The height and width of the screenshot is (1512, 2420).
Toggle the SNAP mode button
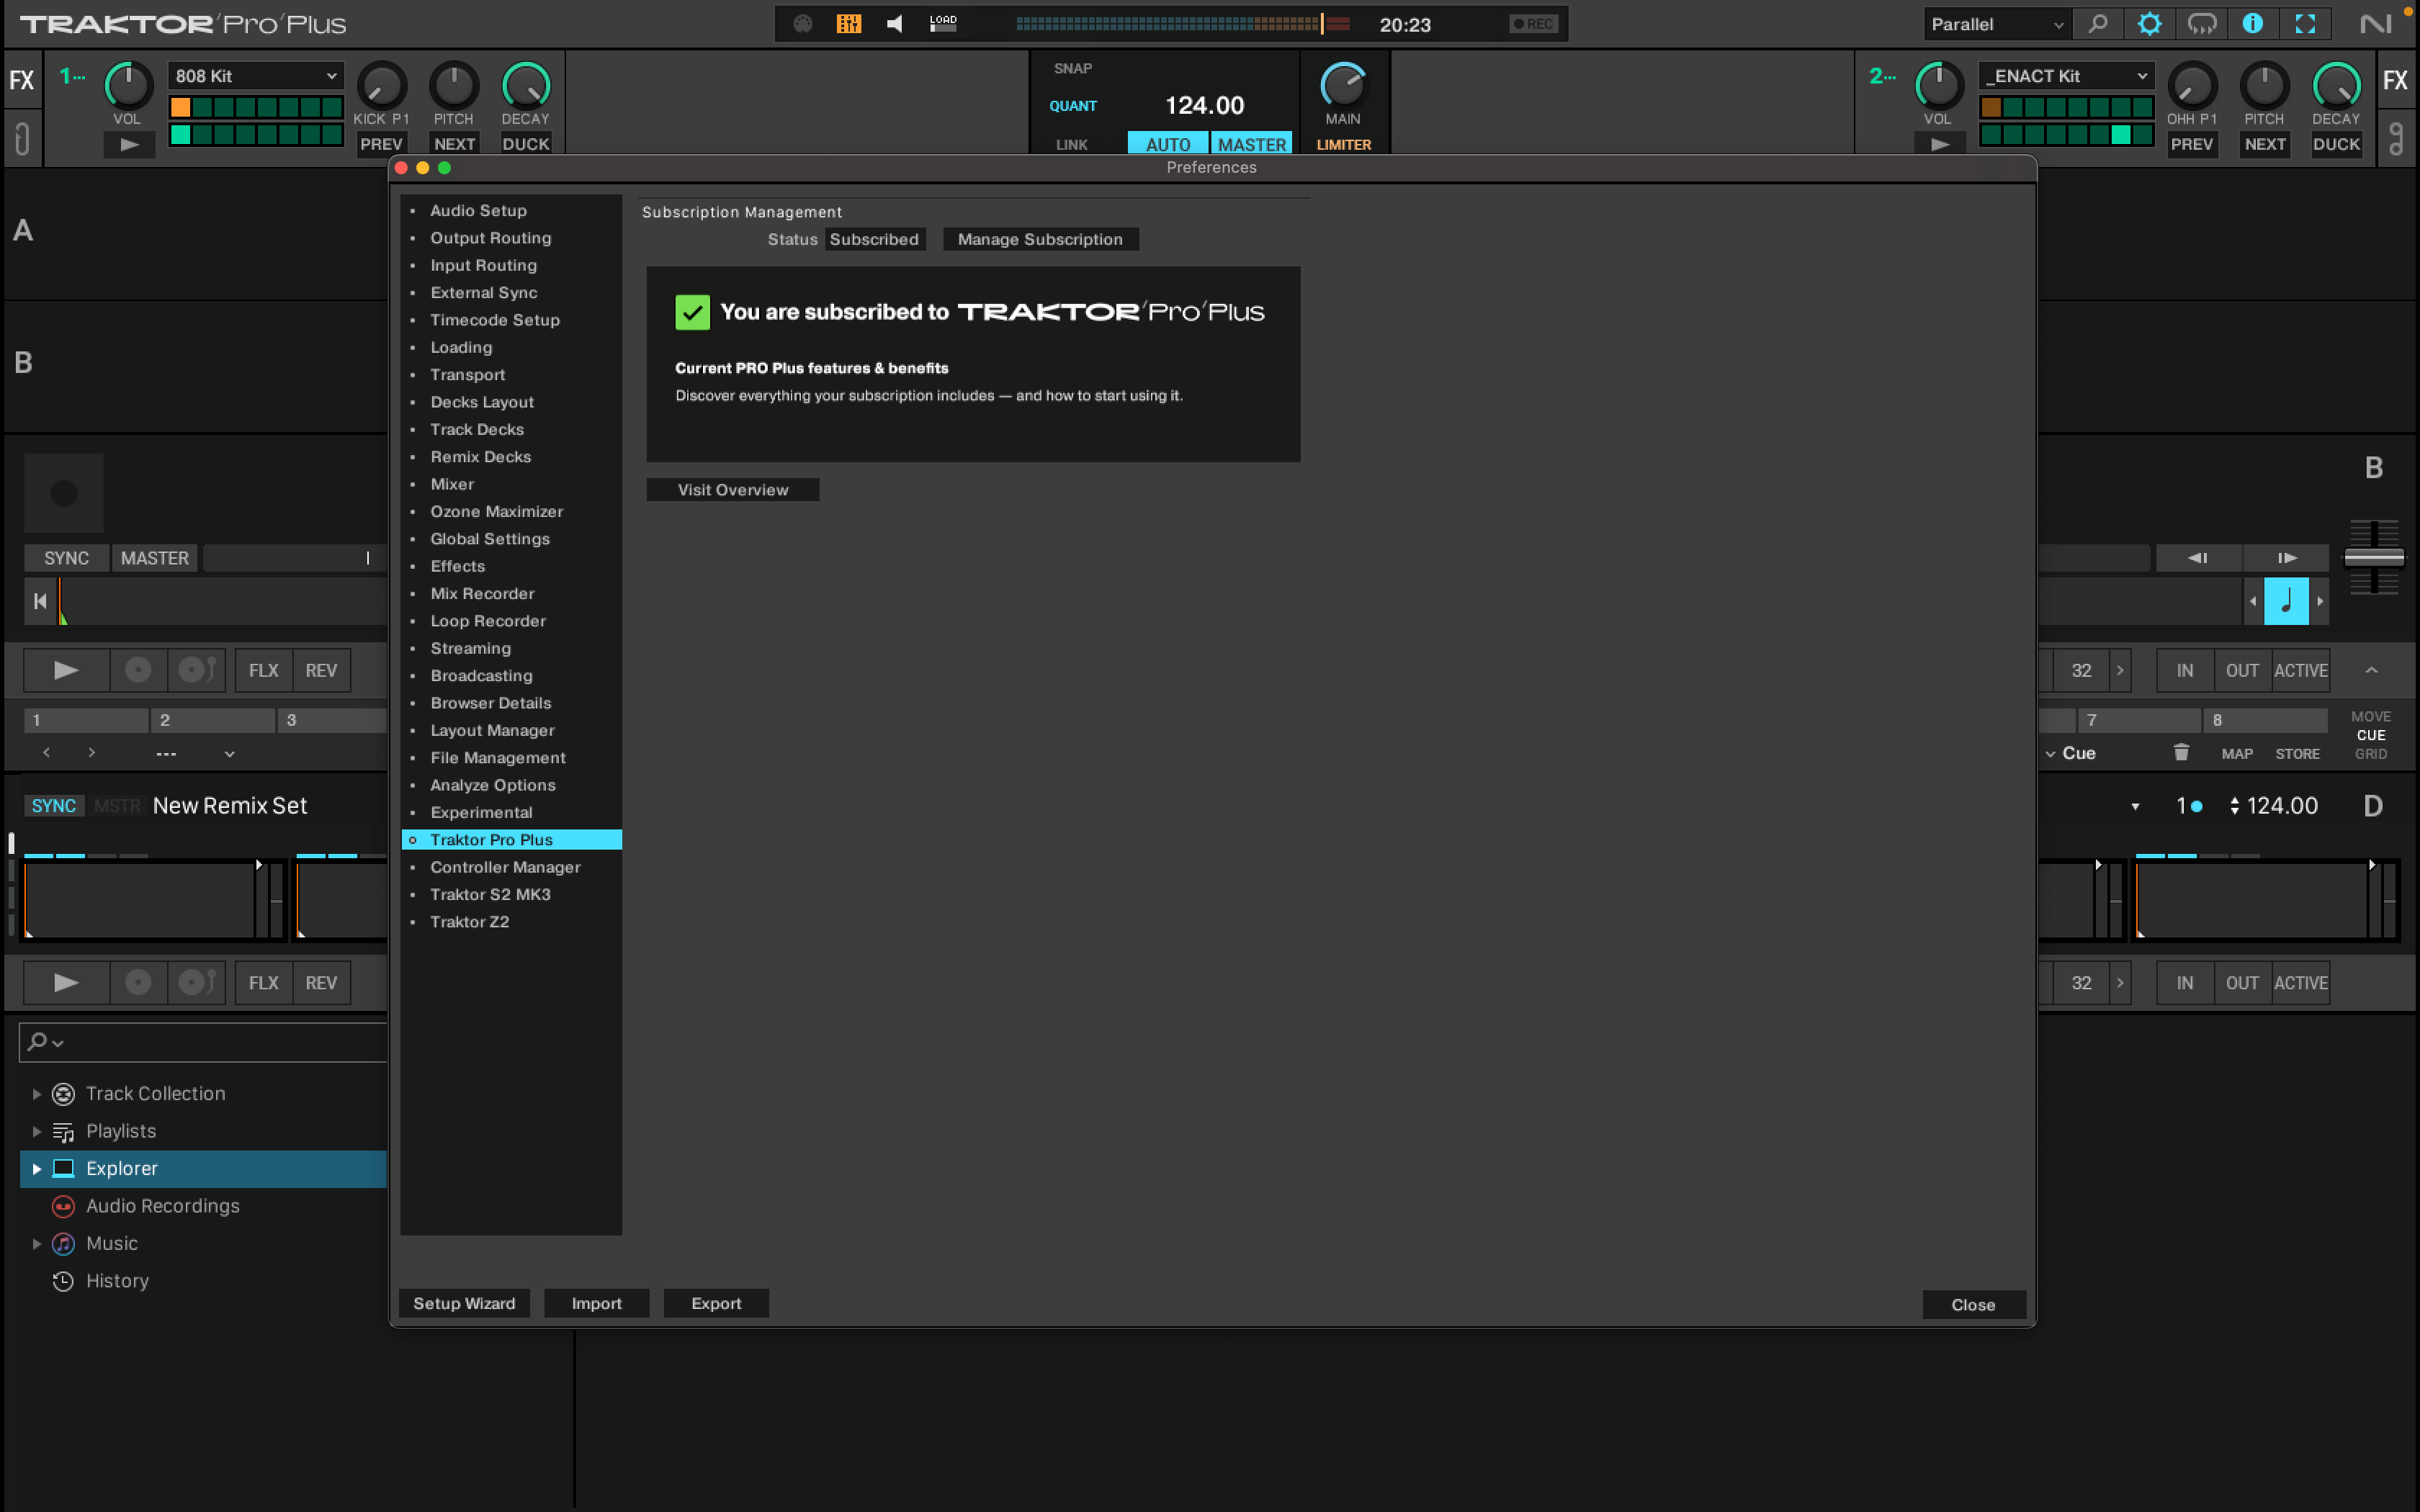pyautogui.click(x=1072, y=68)
